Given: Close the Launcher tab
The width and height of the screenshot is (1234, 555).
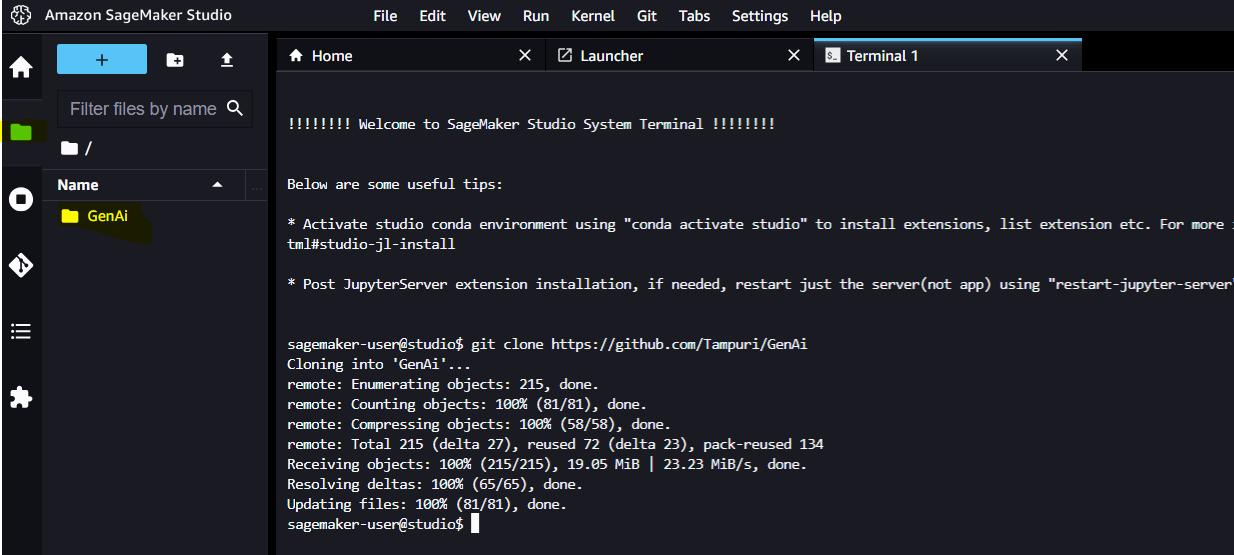Looking at the screenshot, I should [x=794, y=56].
